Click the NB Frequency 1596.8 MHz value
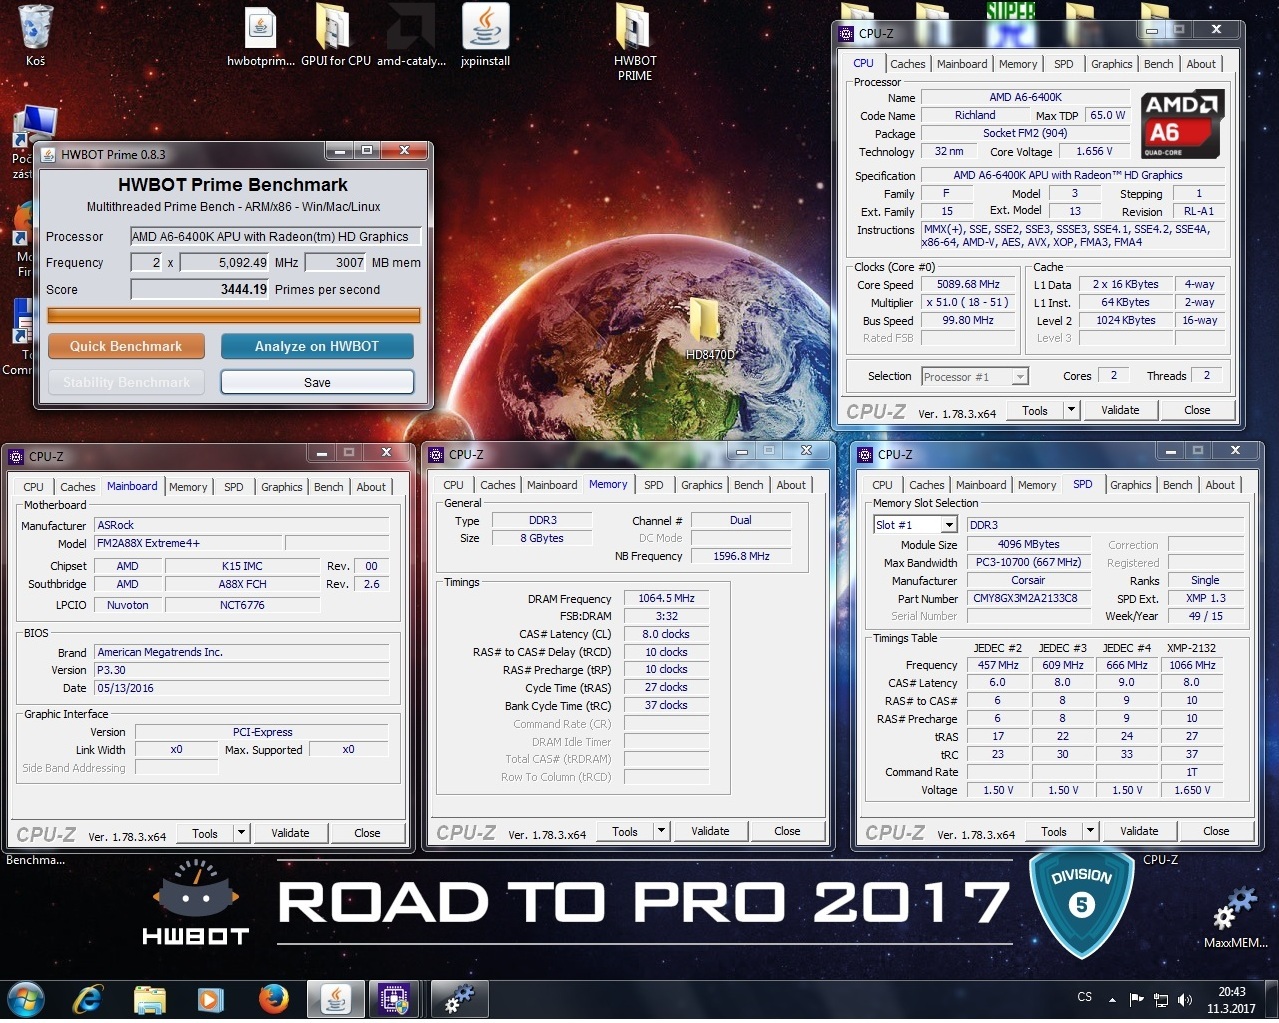 [741, 556]
